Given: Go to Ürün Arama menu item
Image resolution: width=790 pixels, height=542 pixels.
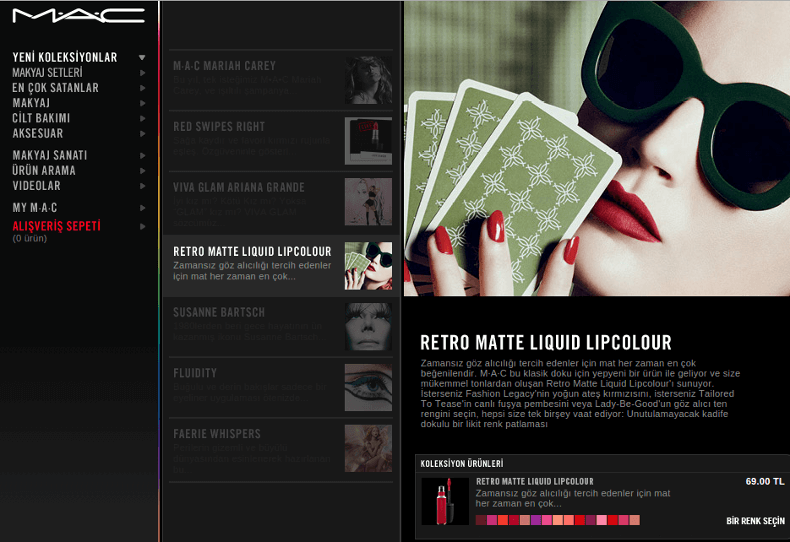Looking at the screenshot, I should coord(44,171).
